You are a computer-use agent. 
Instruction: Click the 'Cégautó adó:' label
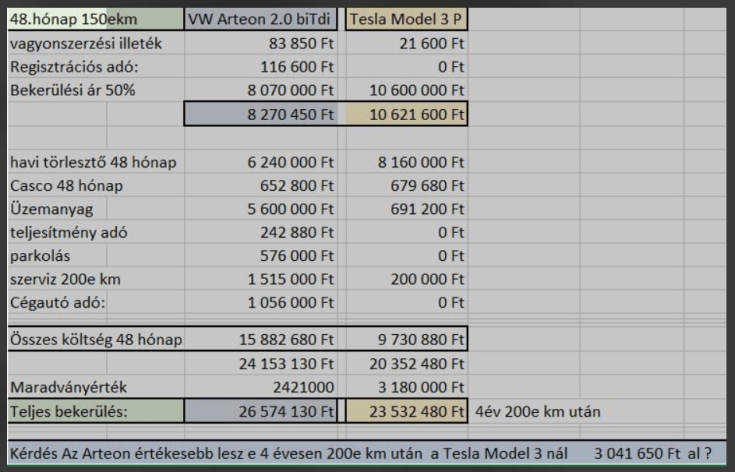[x=58, y=303]
